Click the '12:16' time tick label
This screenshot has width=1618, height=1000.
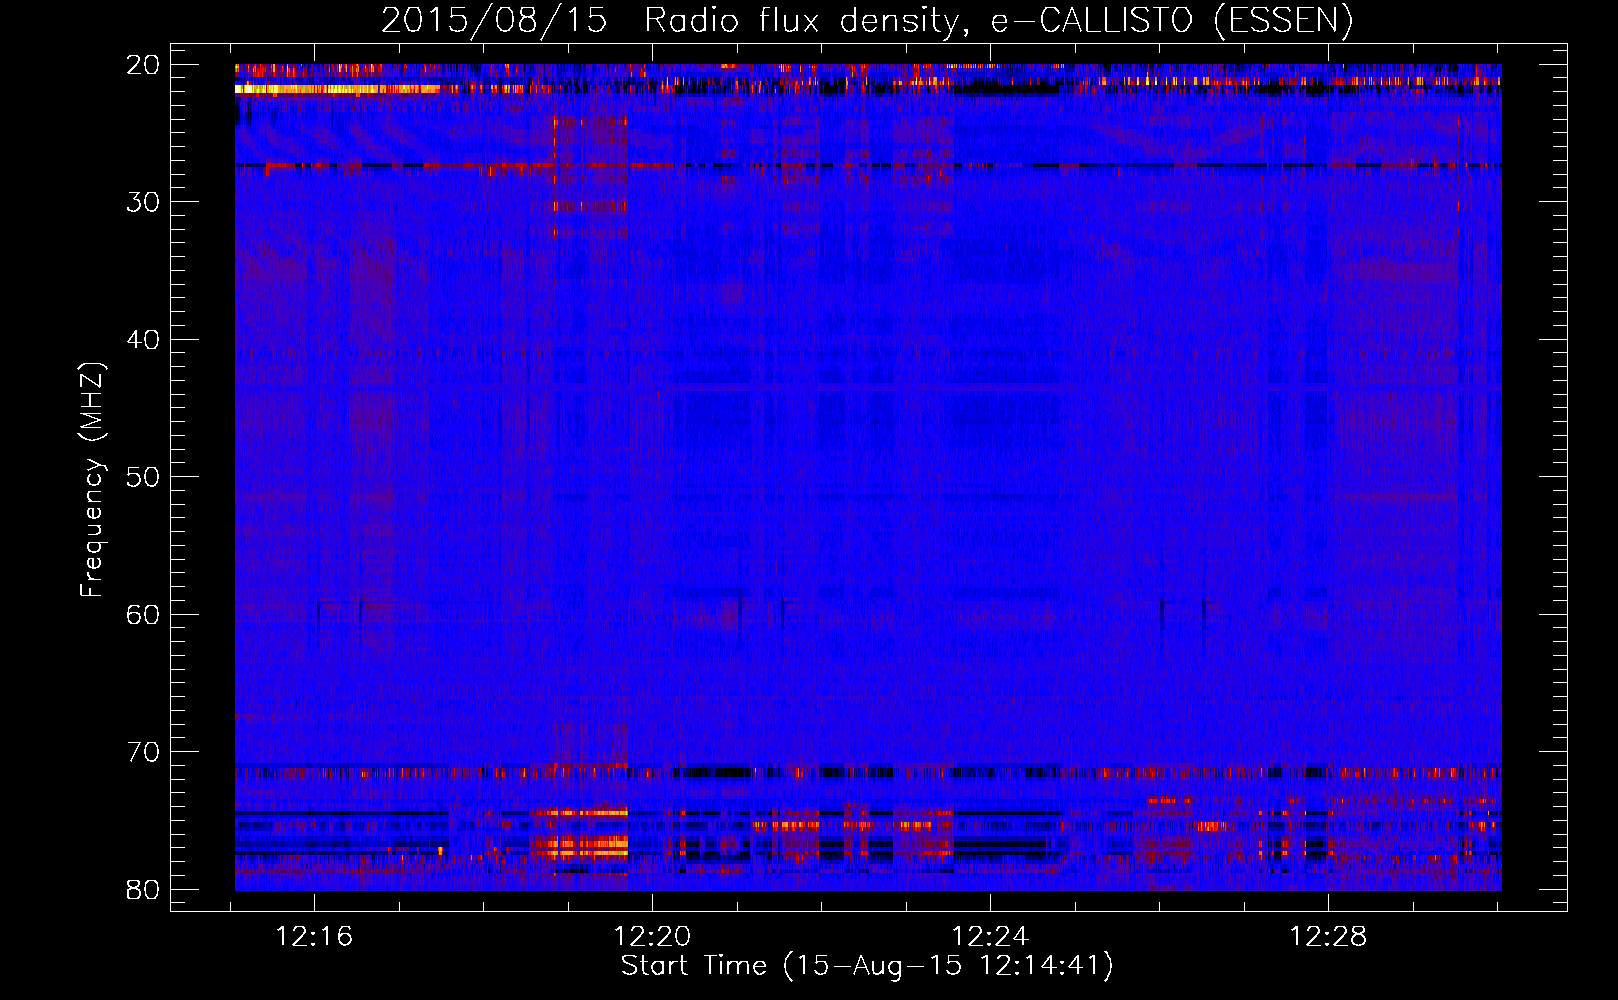pyautogui.click(x=315, y=937)
